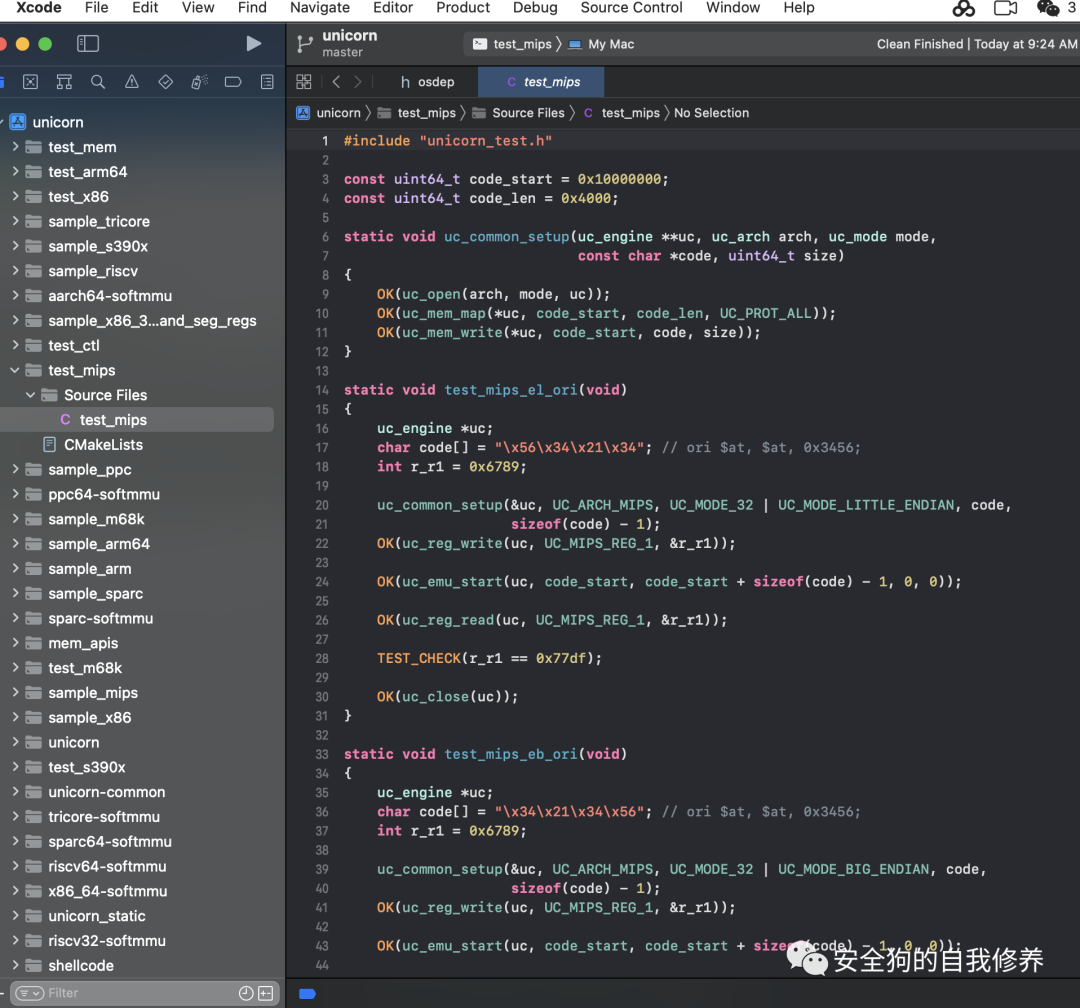The height and width of the screenshot is (1008, 1080).
Task: Choose the My Mac run destination
Action: point(601,44)
